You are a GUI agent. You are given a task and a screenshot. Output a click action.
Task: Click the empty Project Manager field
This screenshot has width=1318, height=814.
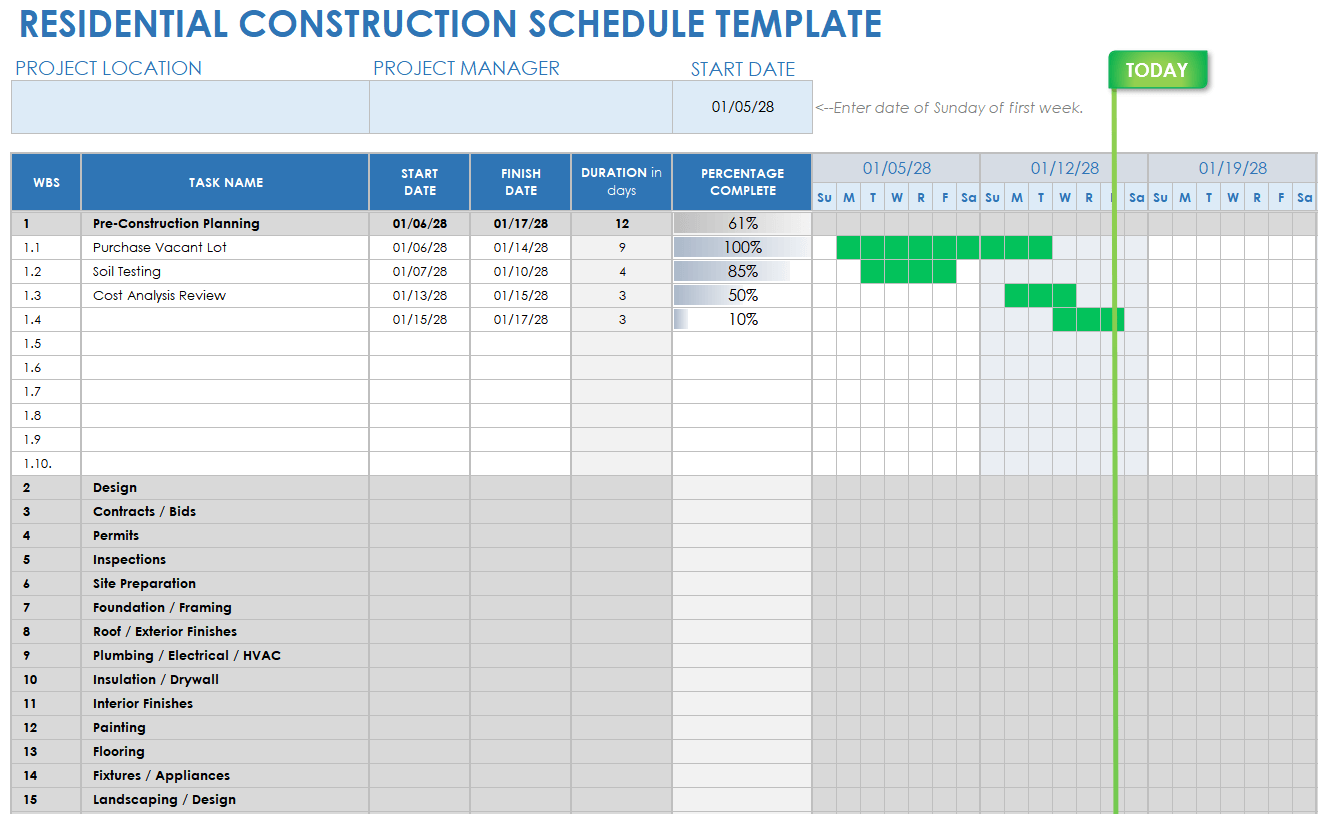coord(520,107)
